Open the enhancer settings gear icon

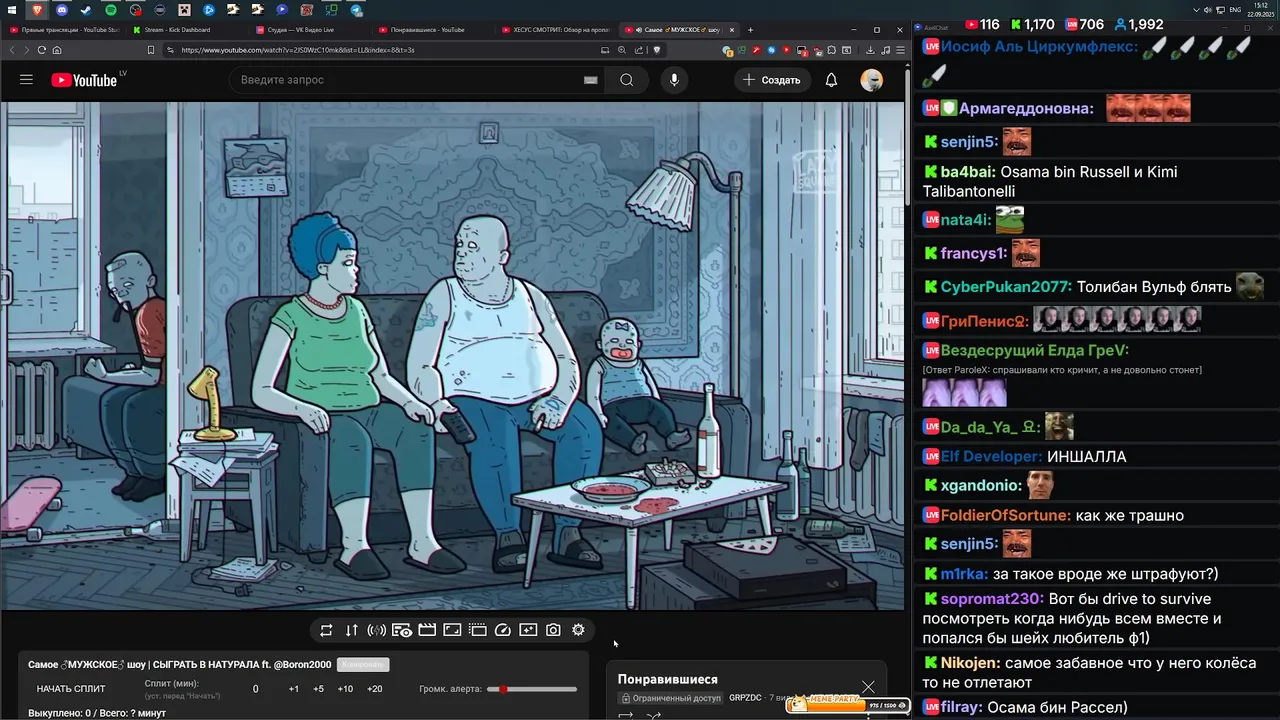578,630
